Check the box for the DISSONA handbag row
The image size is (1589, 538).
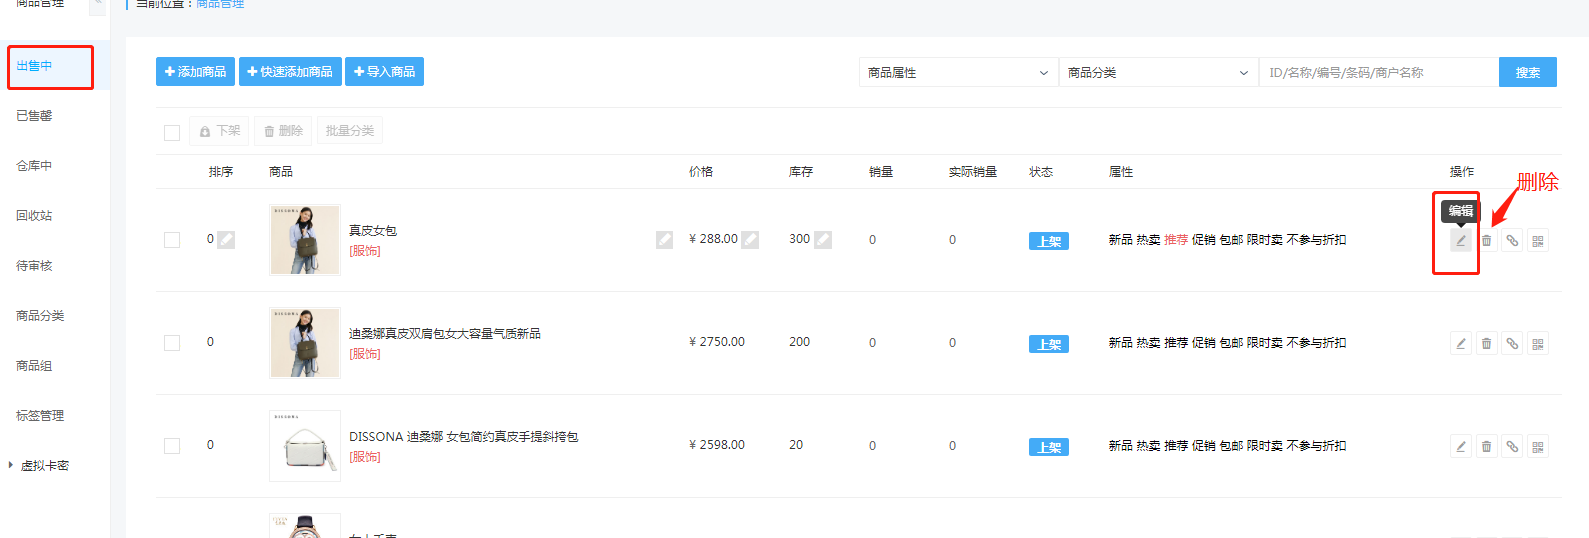click(172, 446)
